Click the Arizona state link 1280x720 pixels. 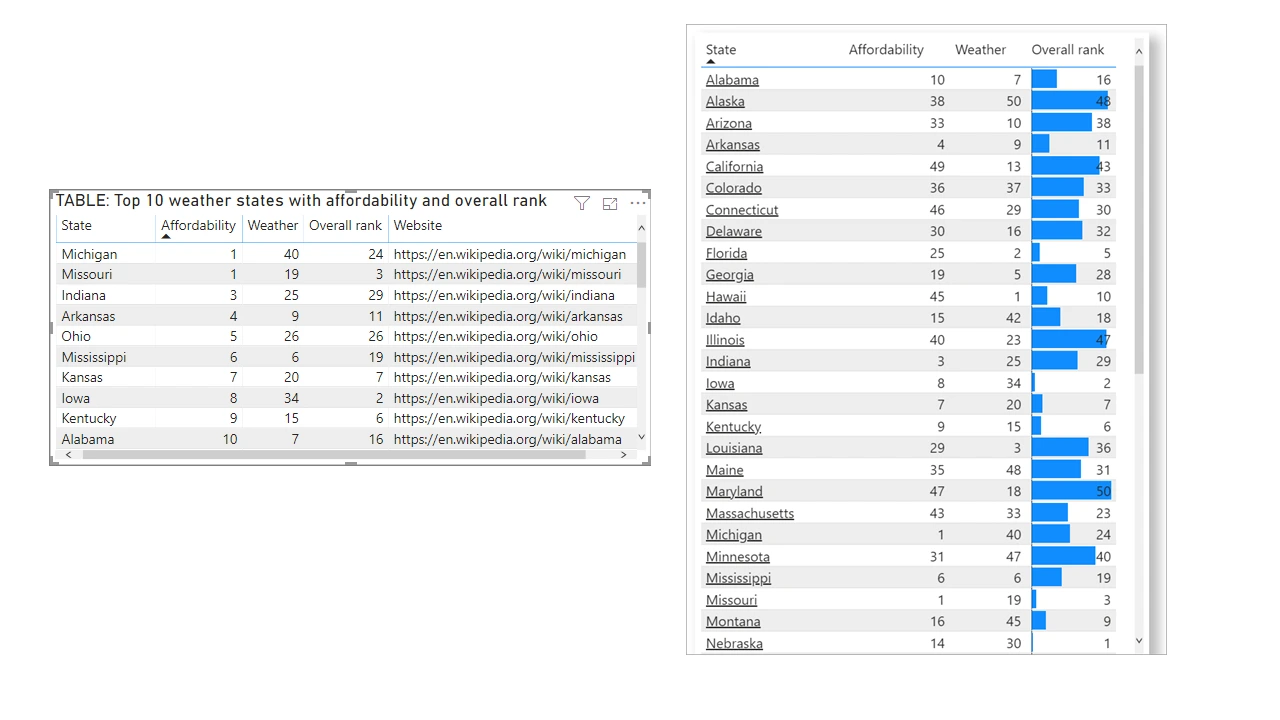click(729, 124)
